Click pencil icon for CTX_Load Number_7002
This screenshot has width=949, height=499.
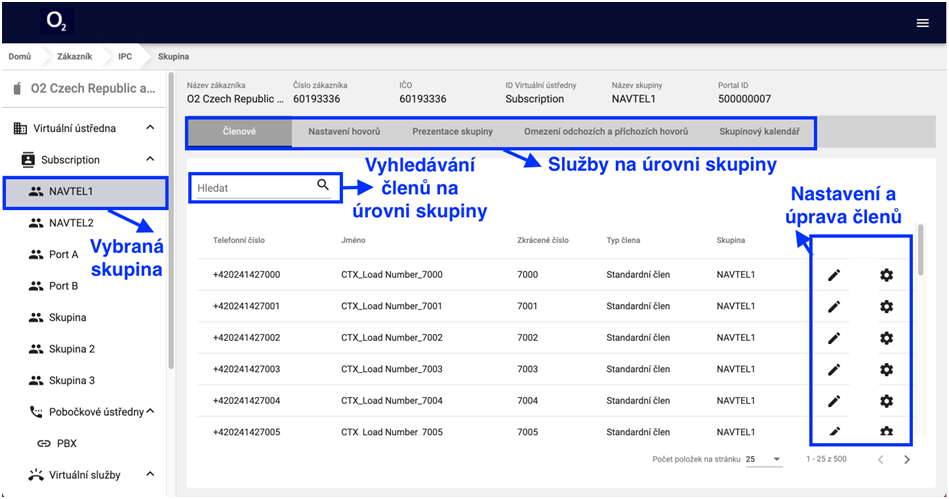point(834,338)
